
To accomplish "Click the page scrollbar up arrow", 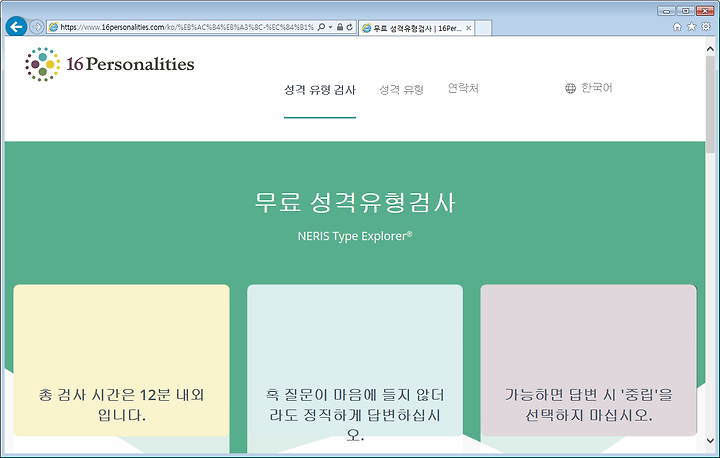I will click(710, 49).
